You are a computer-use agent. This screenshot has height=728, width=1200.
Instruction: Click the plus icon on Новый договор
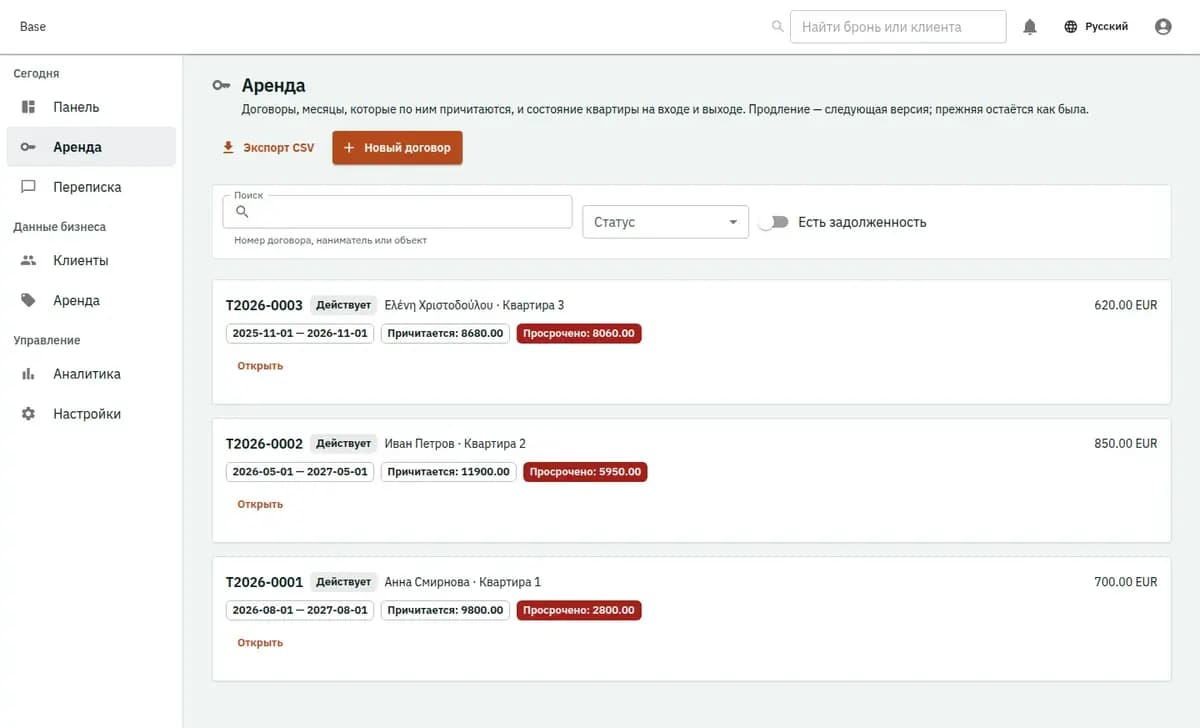click(x=349, y=148)
